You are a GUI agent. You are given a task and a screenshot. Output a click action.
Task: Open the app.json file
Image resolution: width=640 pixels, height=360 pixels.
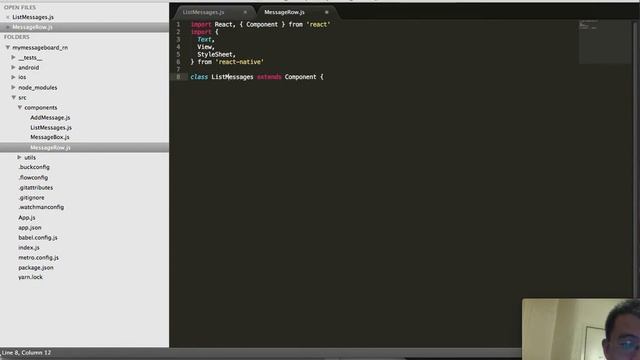[x=30, y=227]
